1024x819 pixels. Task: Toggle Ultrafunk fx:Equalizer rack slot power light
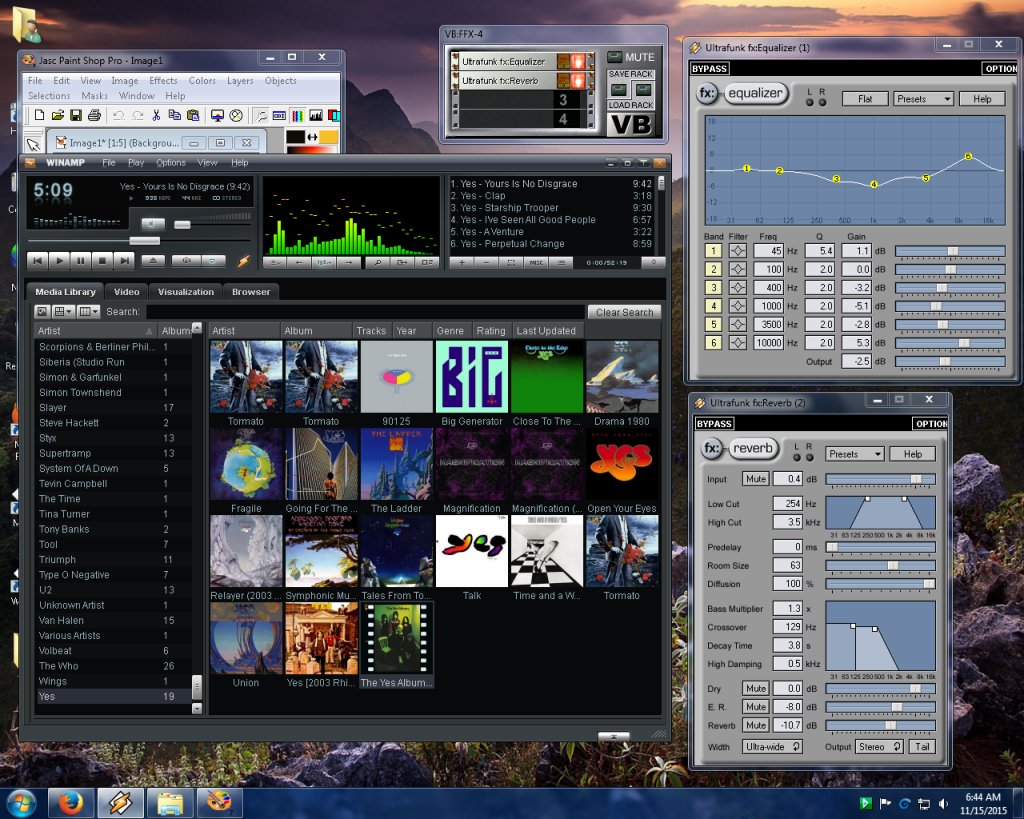tap(578, 61)
